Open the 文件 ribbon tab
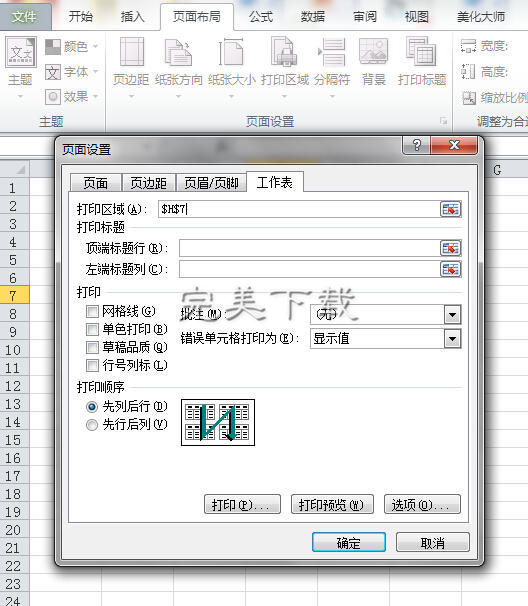The height and width of the screenshot is (606, 528). point(25,17)
